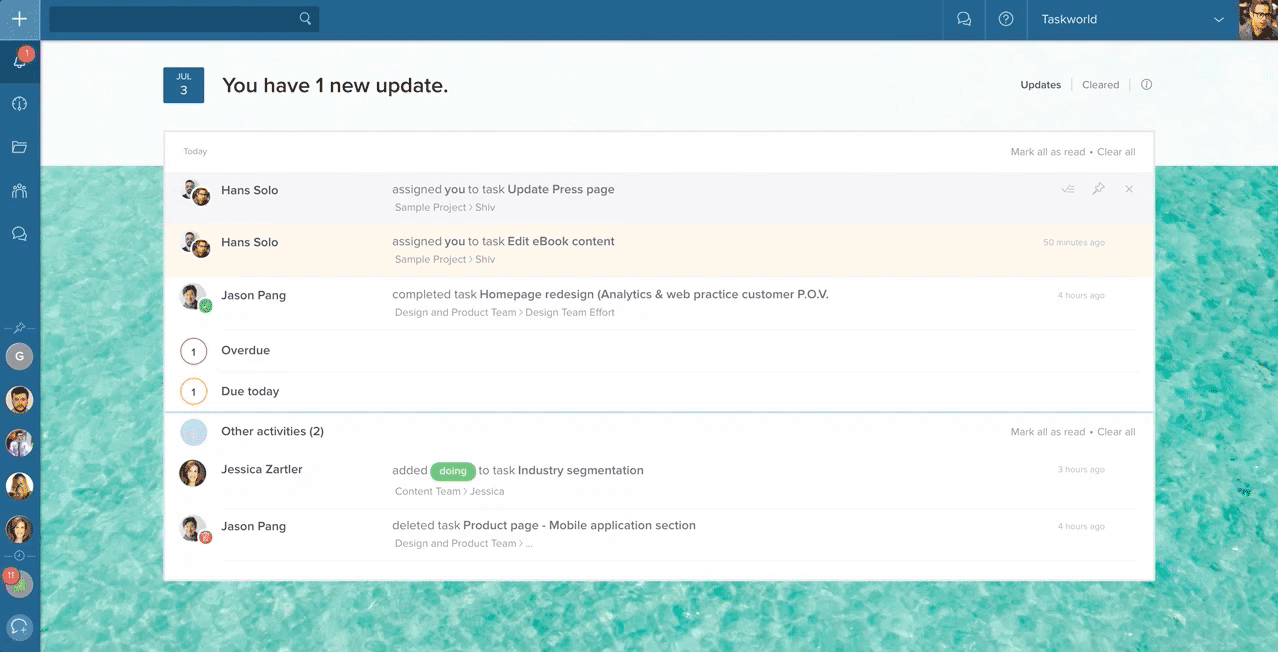Open task Industry segmentation
Screen dimensions: 1278x652
click(581, 470)
